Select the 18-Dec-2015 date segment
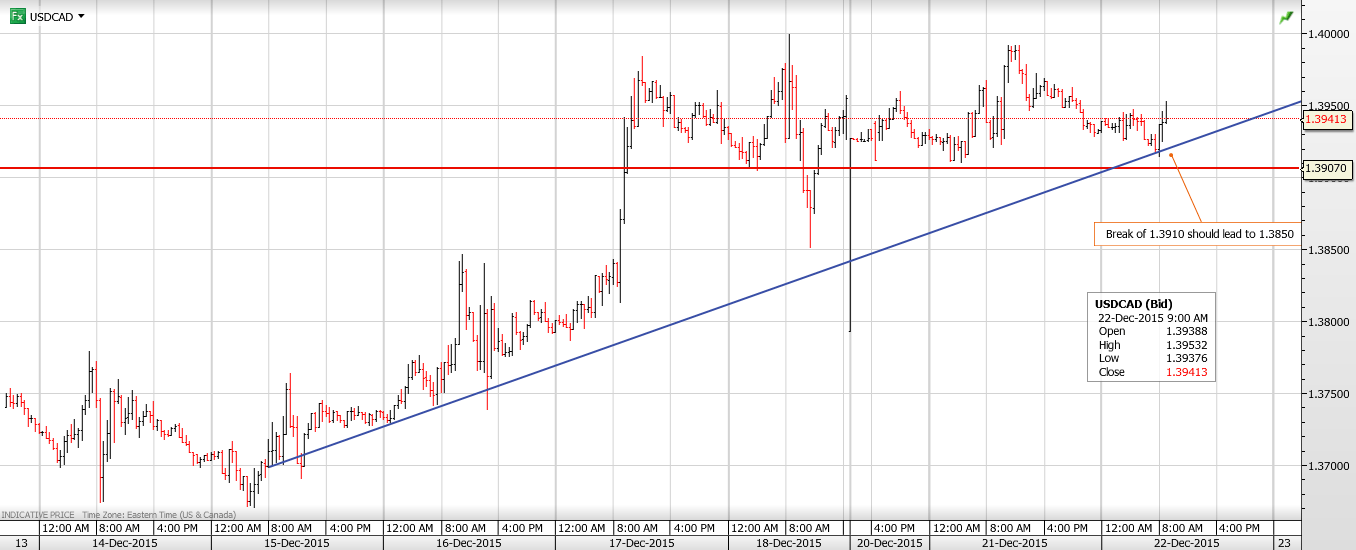 (787, 542)
